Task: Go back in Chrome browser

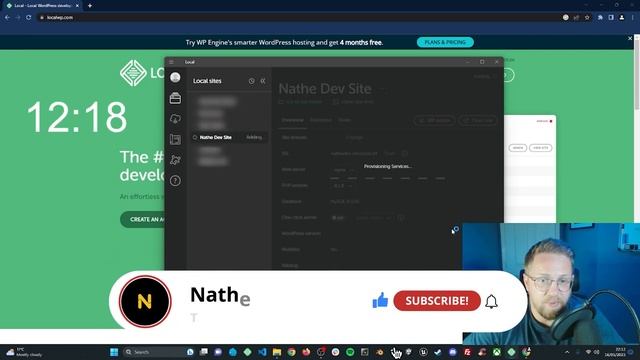Action: coord(7,18)
